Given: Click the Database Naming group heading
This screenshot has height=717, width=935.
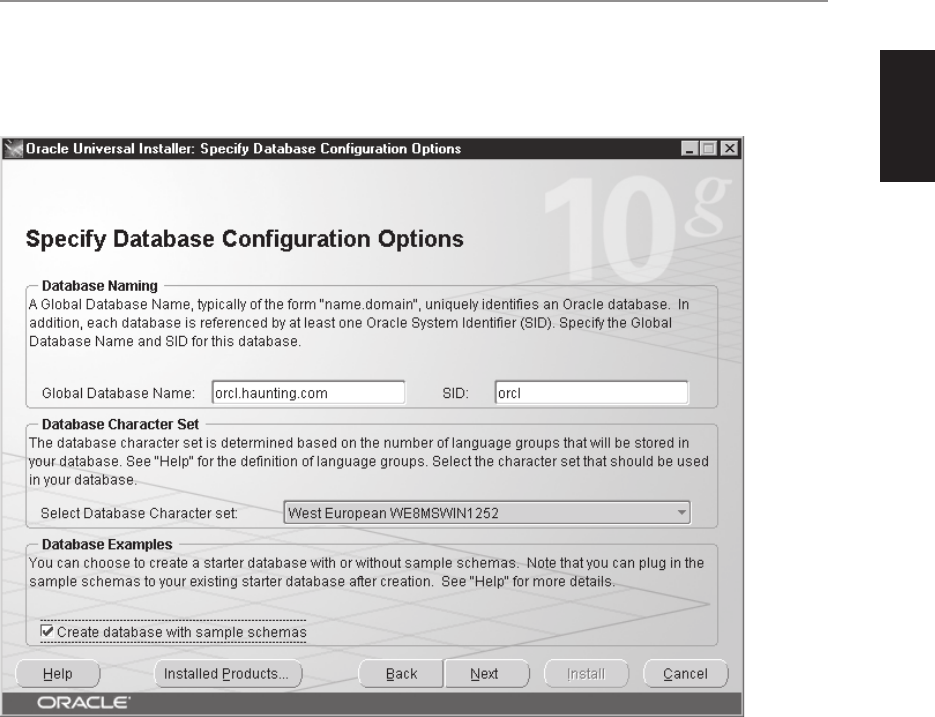Looking at the screenshot, I should pyautogui.click(x=100, y=286).
